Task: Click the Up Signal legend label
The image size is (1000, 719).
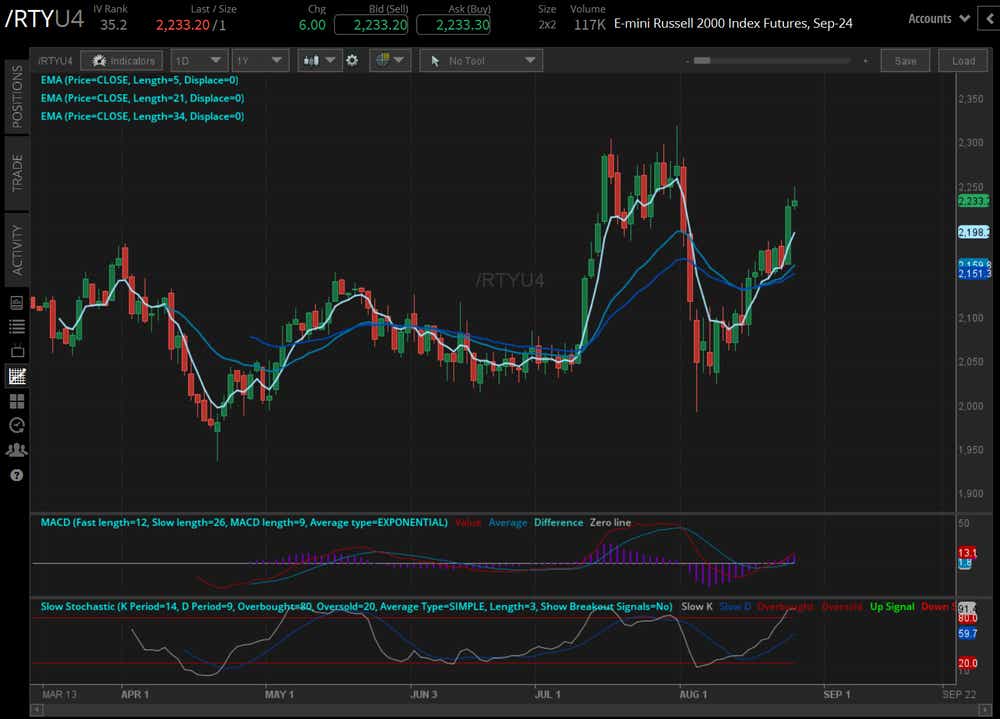Action: (892, 607)
